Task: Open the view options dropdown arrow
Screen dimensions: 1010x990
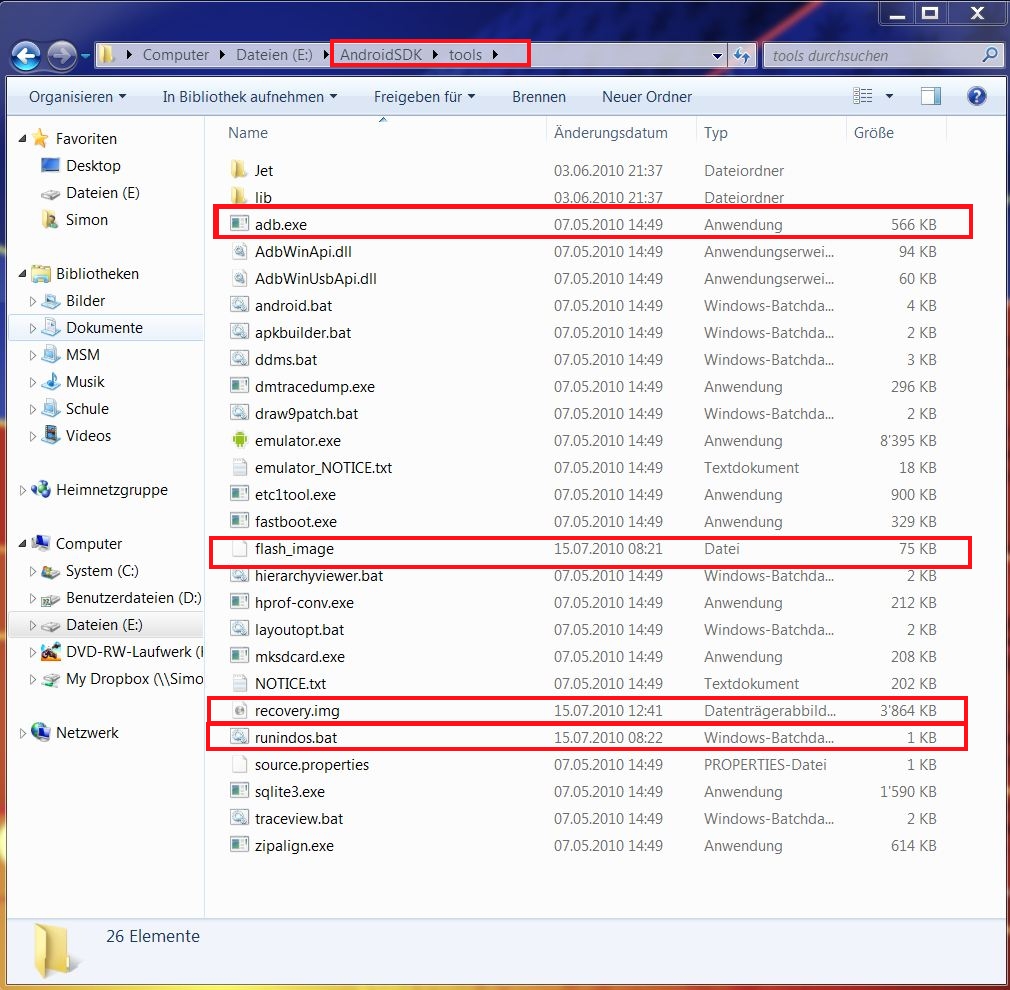Action: pyautogui.click(x=889, y=97)
